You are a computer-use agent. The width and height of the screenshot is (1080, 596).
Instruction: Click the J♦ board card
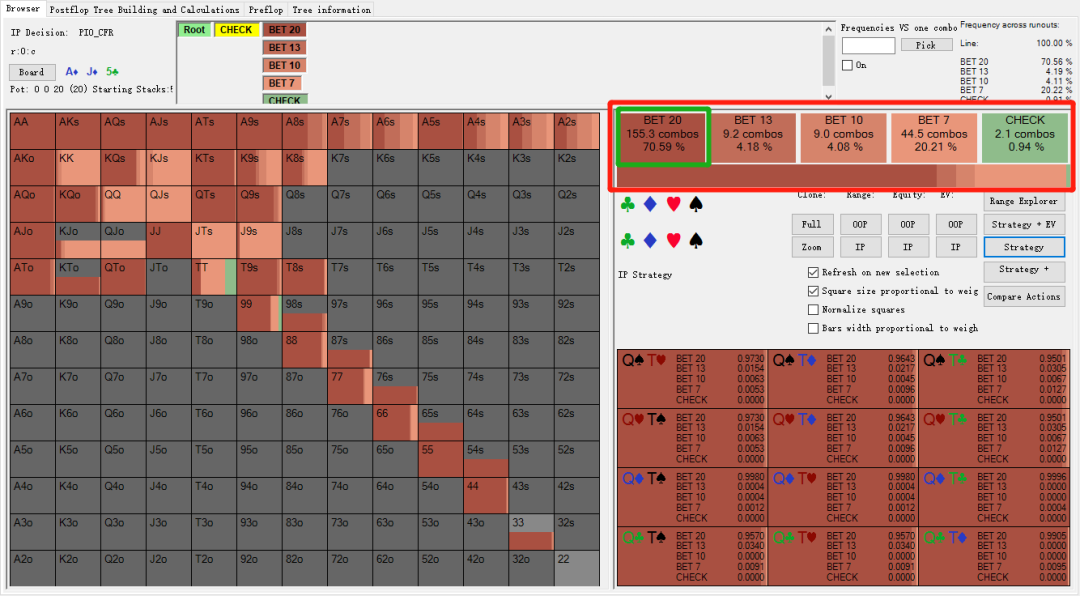[92, 72]
